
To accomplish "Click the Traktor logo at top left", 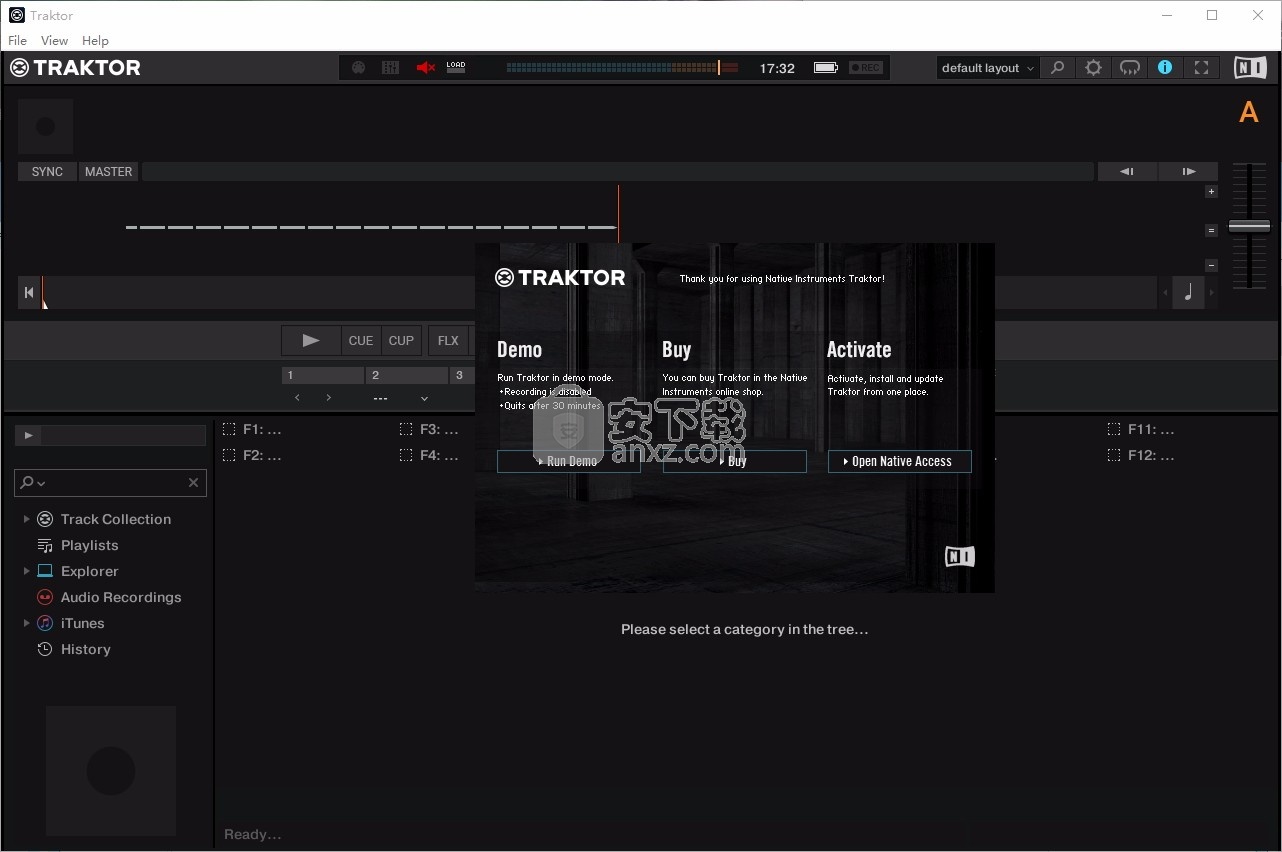I will coord(75,68).
